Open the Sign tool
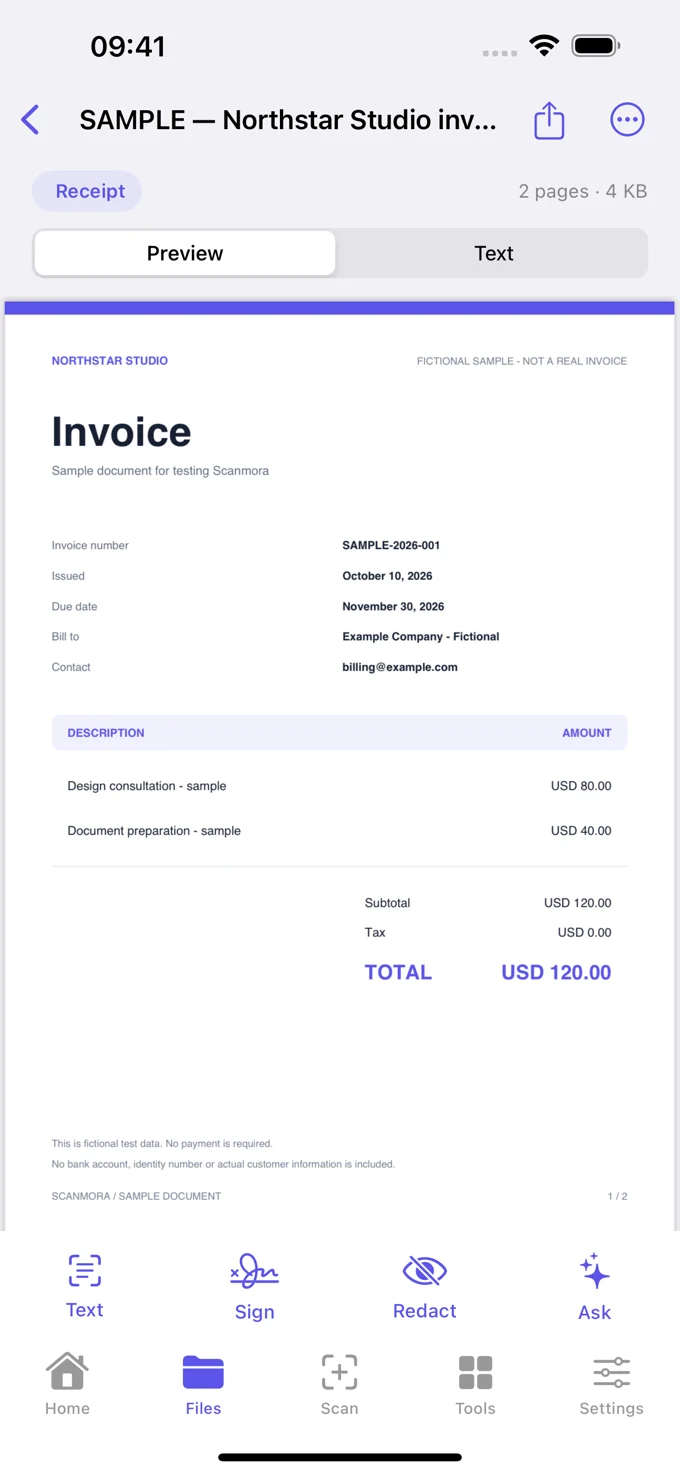This screenshot has width=680, height=1474. tap(254, 1287)
